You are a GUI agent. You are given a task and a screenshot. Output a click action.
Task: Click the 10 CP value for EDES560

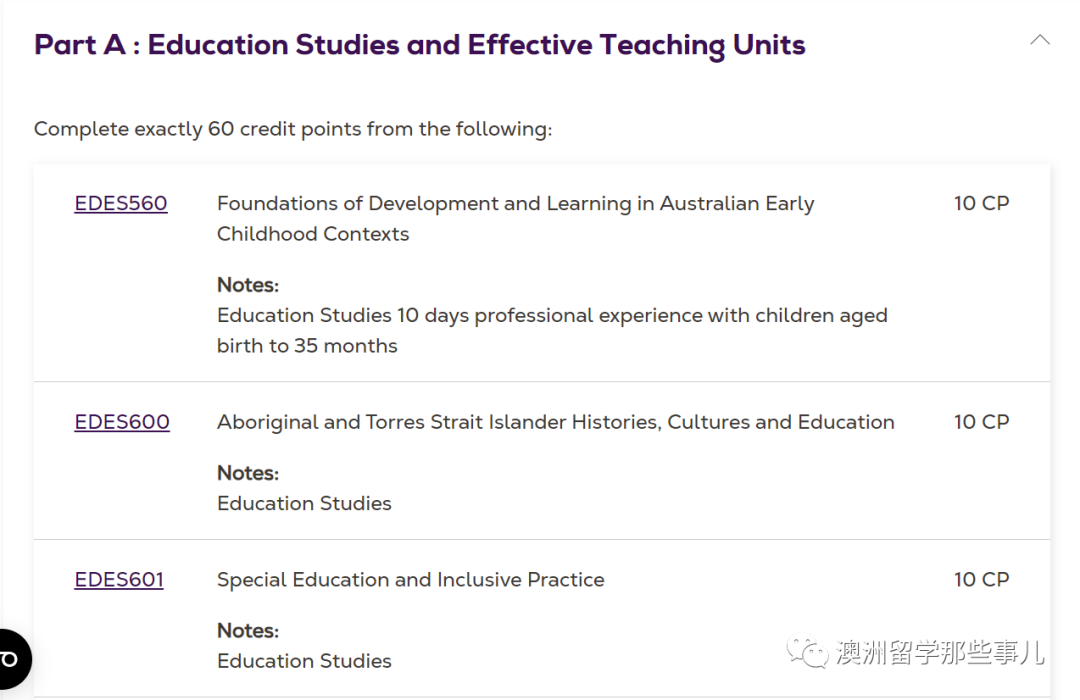click(981, 203)
